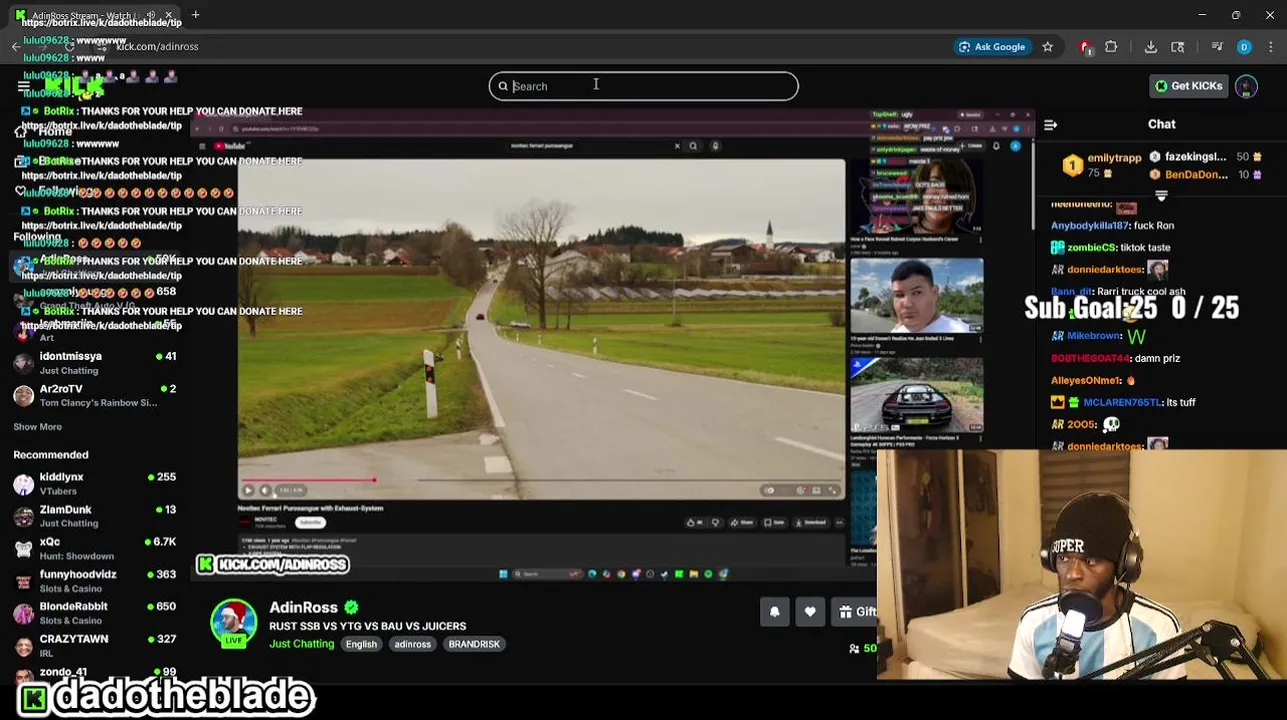Click Mikebrown username in chat
The height and width of the screenshot is (720, 1287).
click(1094, 336)
